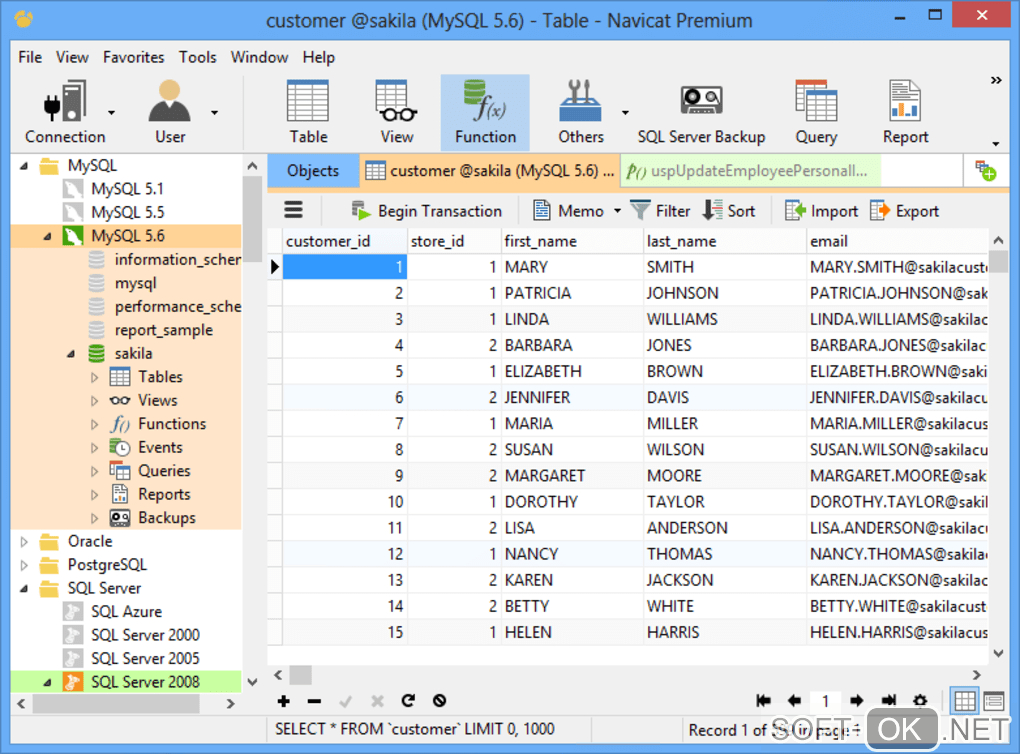Click the Filter button
This screenshot has height=754, width=1020.
pos(661,211)
